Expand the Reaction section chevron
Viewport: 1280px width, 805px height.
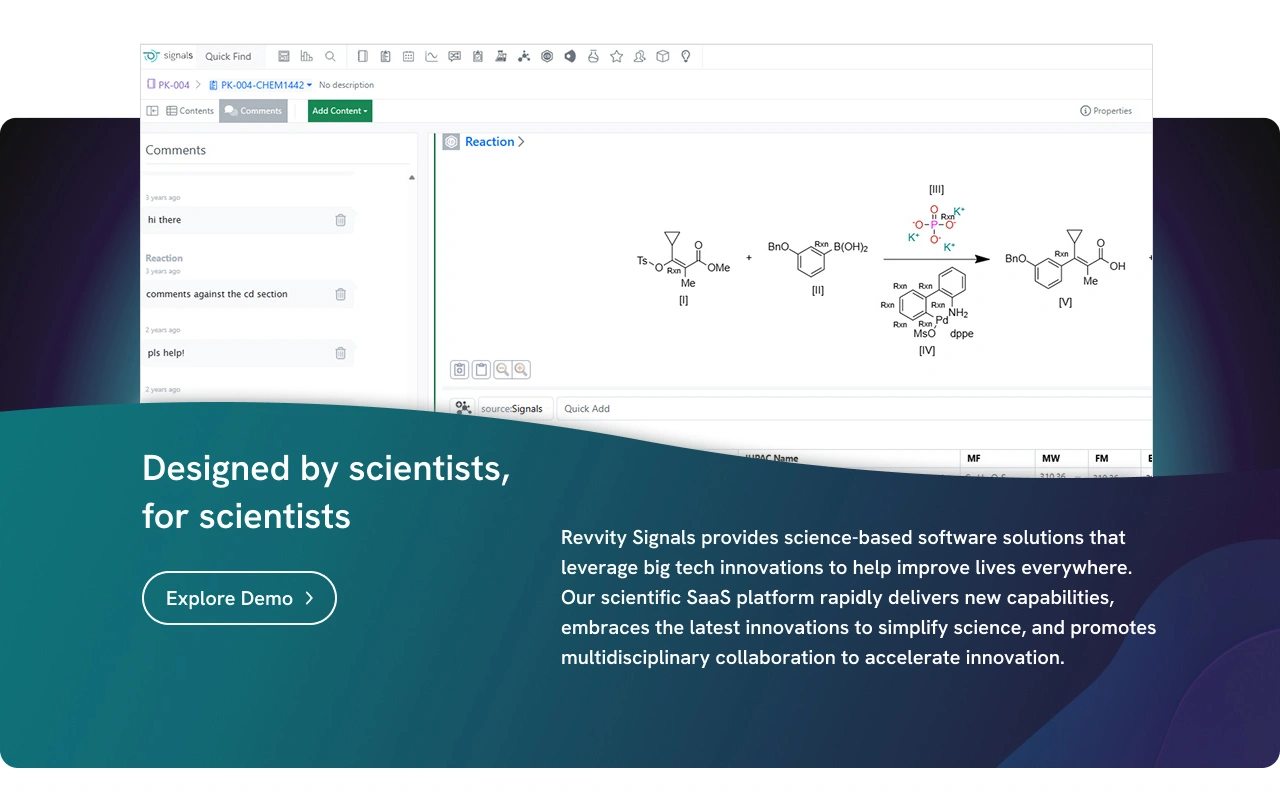(x=521, y=142)
